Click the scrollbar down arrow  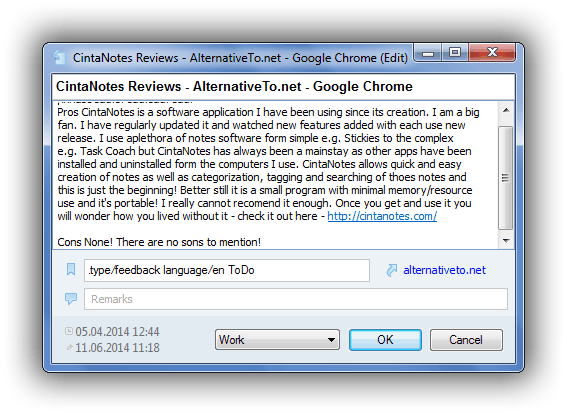506,240
